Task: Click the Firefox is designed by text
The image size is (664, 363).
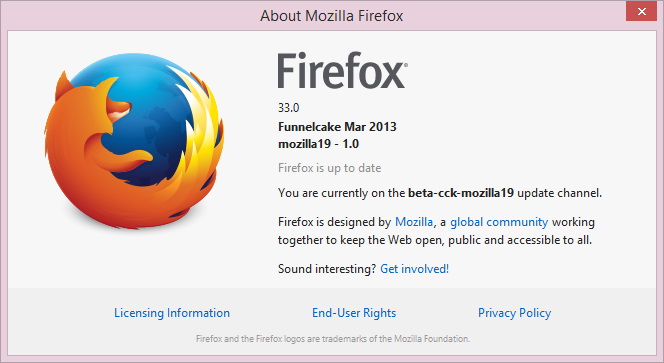Action: click(335, 222)
